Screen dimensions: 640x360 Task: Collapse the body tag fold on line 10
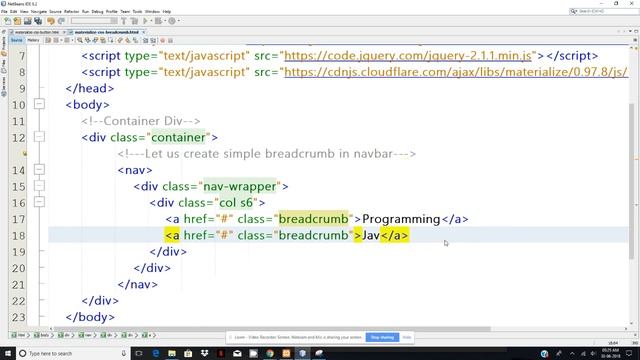coord(39,104)
